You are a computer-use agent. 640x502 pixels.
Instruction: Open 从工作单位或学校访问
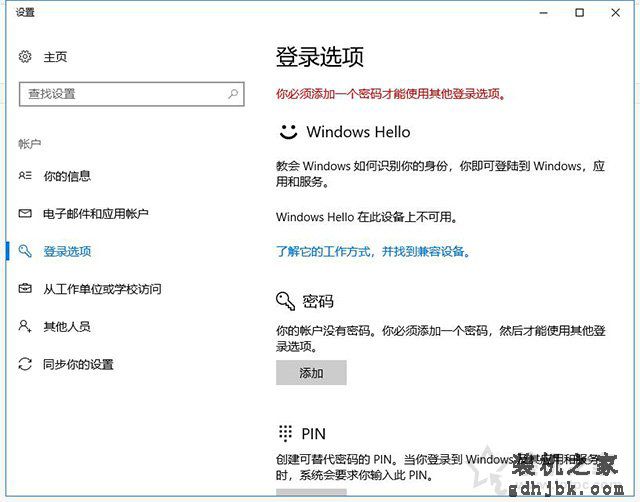pyautogui.click(x=102, y=289)
